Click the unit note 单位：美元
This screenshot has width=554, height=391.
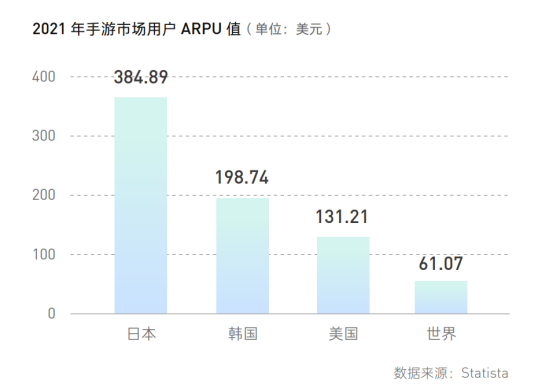click(x=289, y=29)
